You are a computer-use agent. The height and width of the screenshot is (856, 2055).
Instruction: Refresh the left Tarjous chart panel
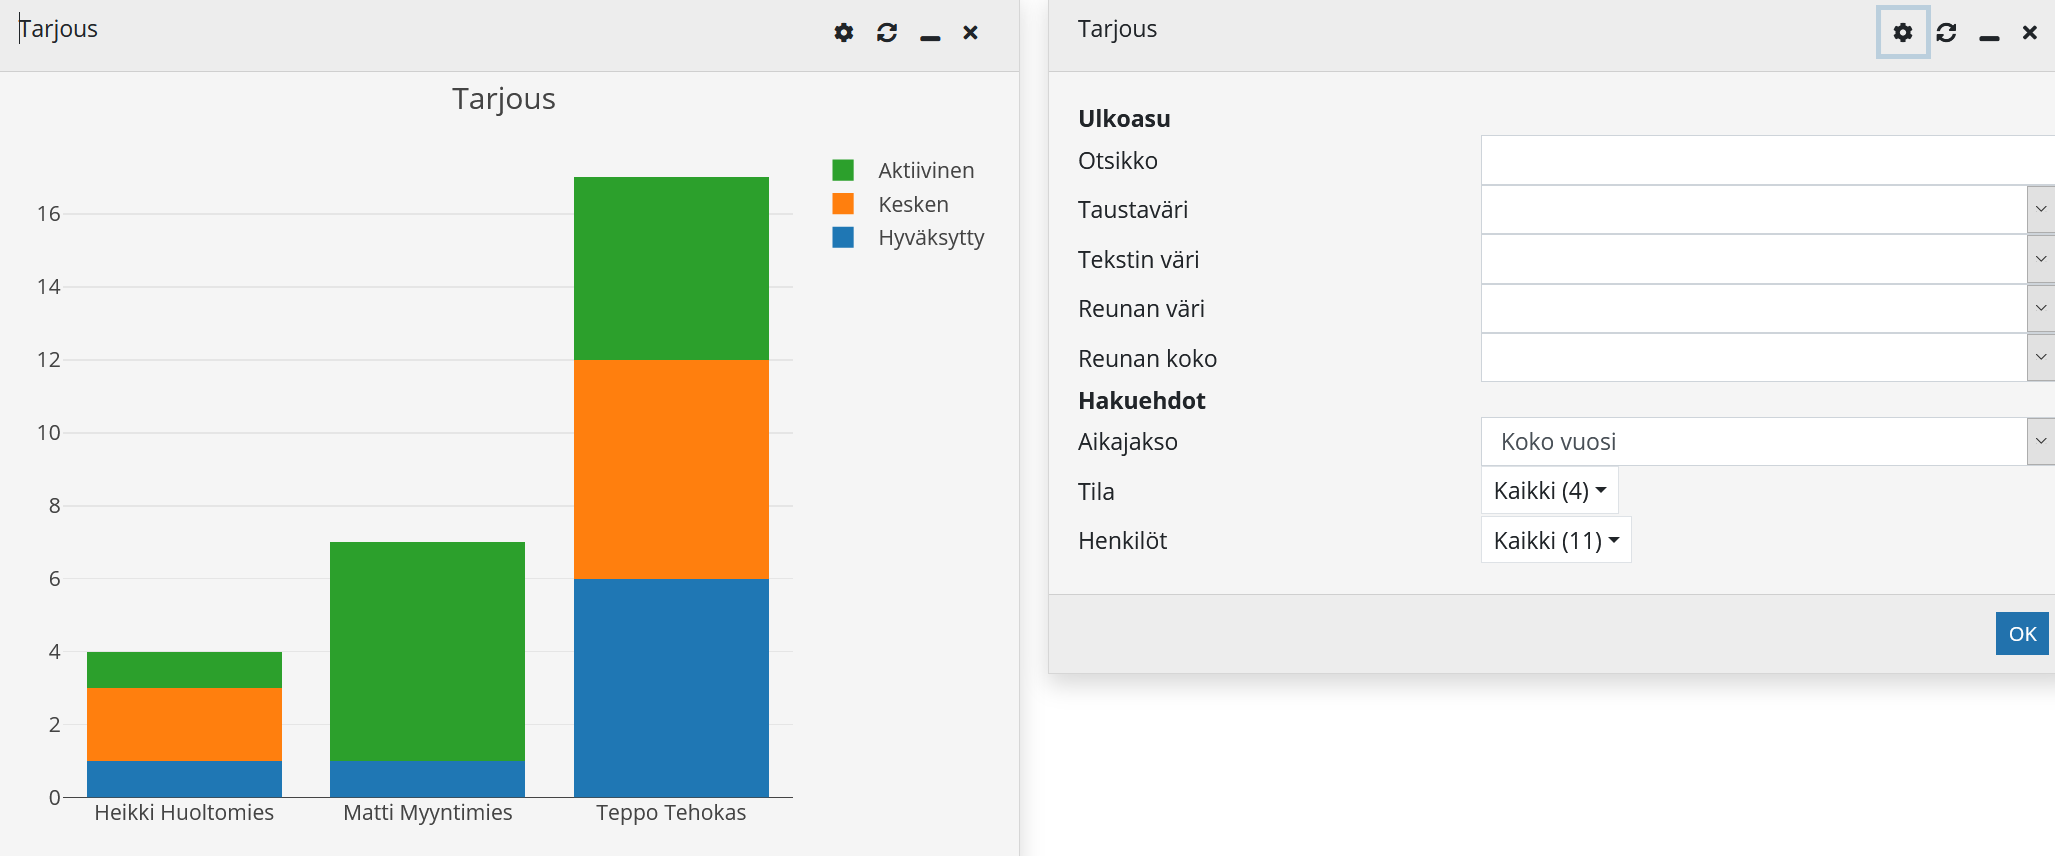pyautogui.click(x=887, y=33)
